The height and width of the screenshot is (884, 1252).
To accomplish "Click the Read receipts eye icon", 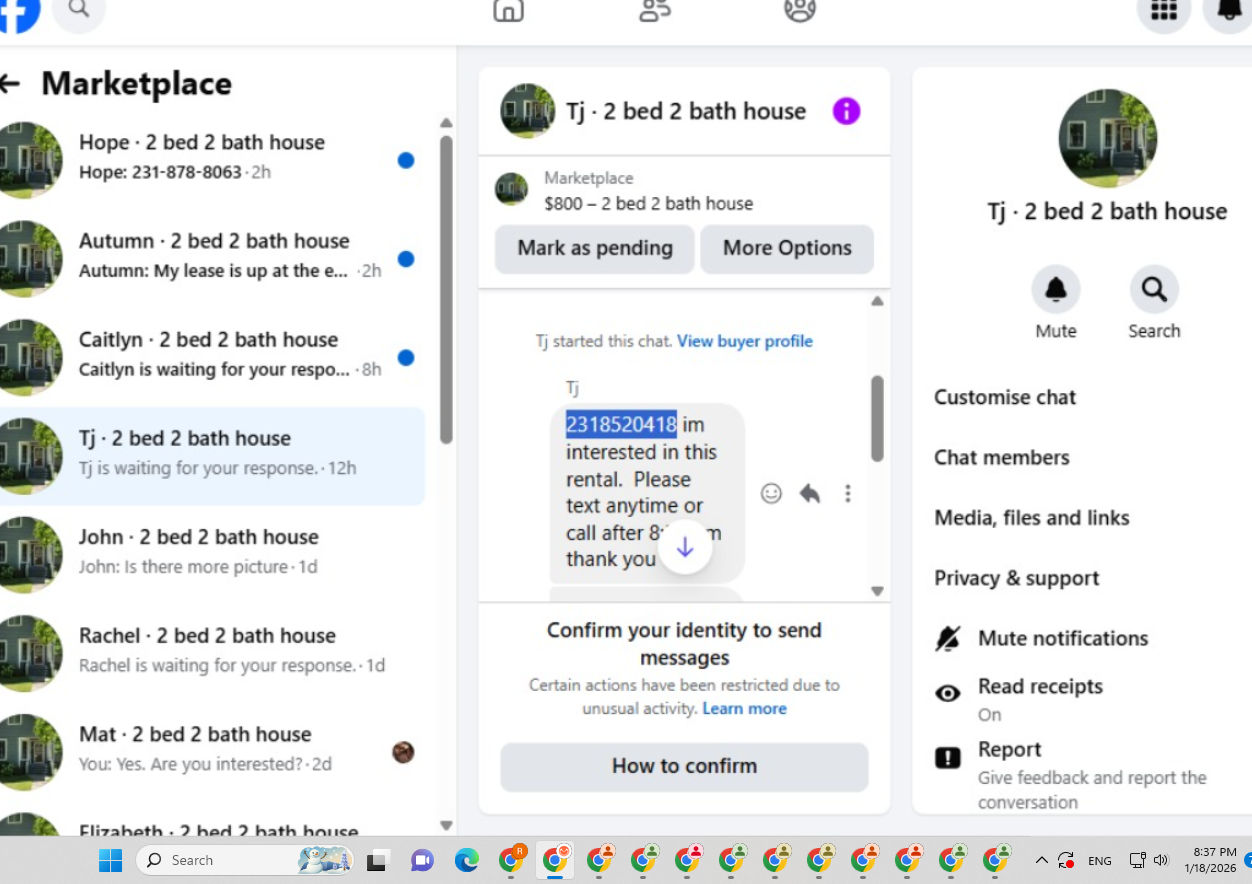I will tap(947, 693).
